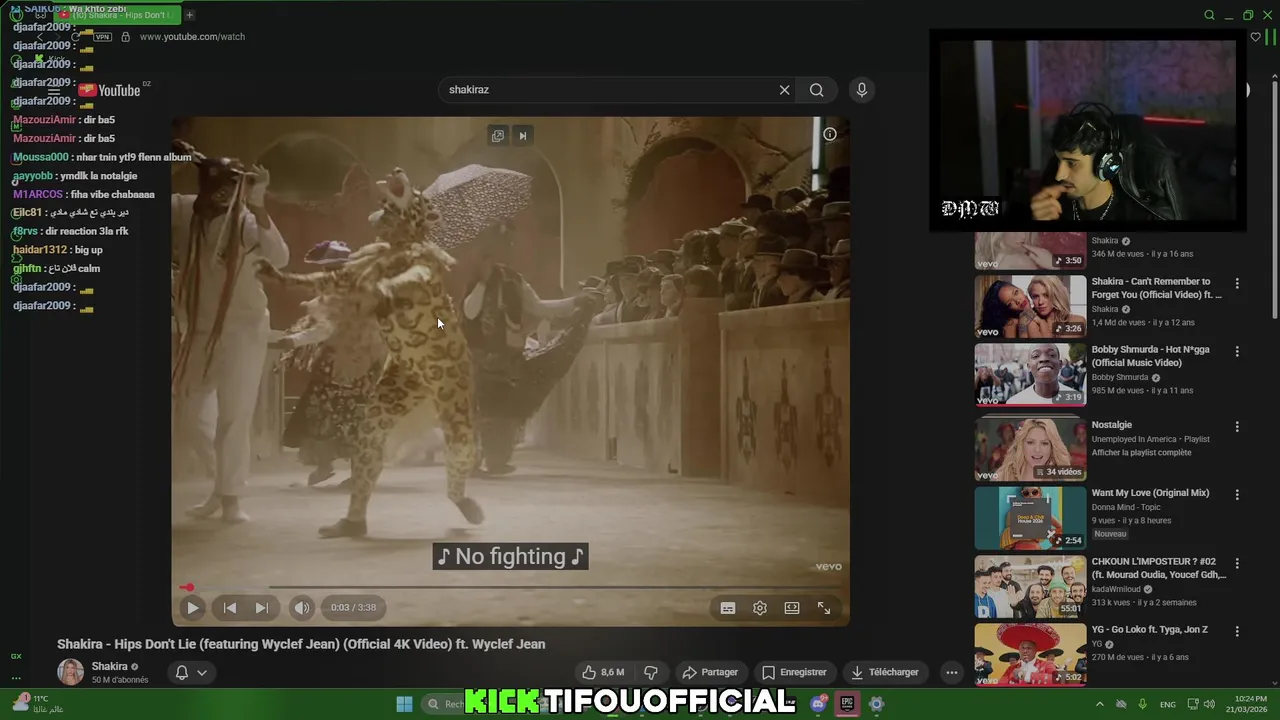Click the Enregistrer save button
1280x720 pixels.
(794, 672)
